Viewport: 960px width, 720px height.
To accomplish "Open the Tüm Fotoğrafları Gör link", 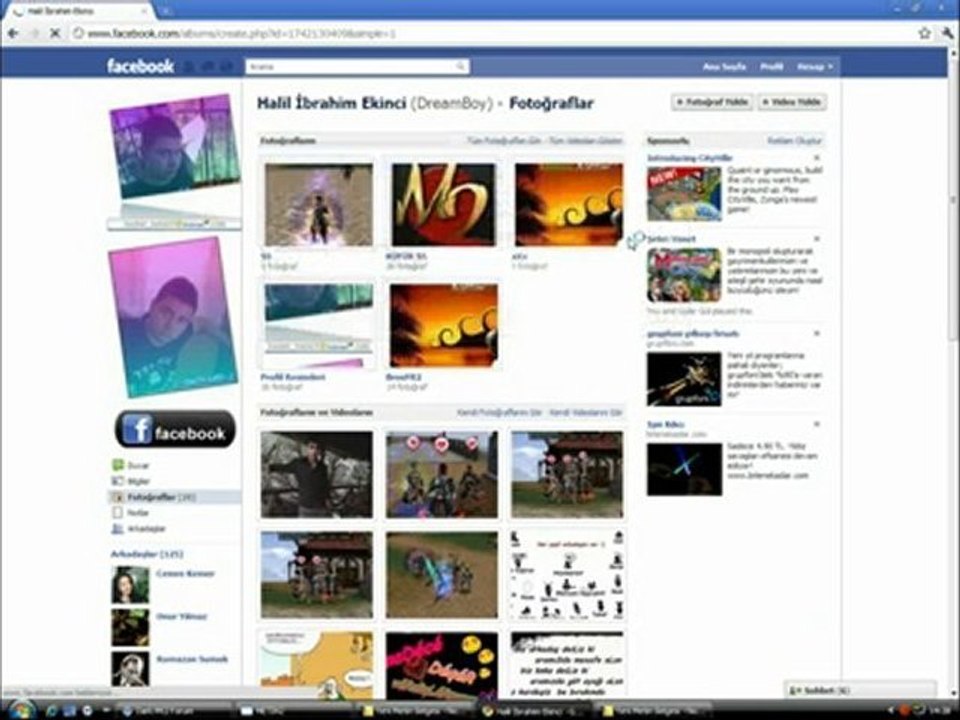I will [504, 141].
